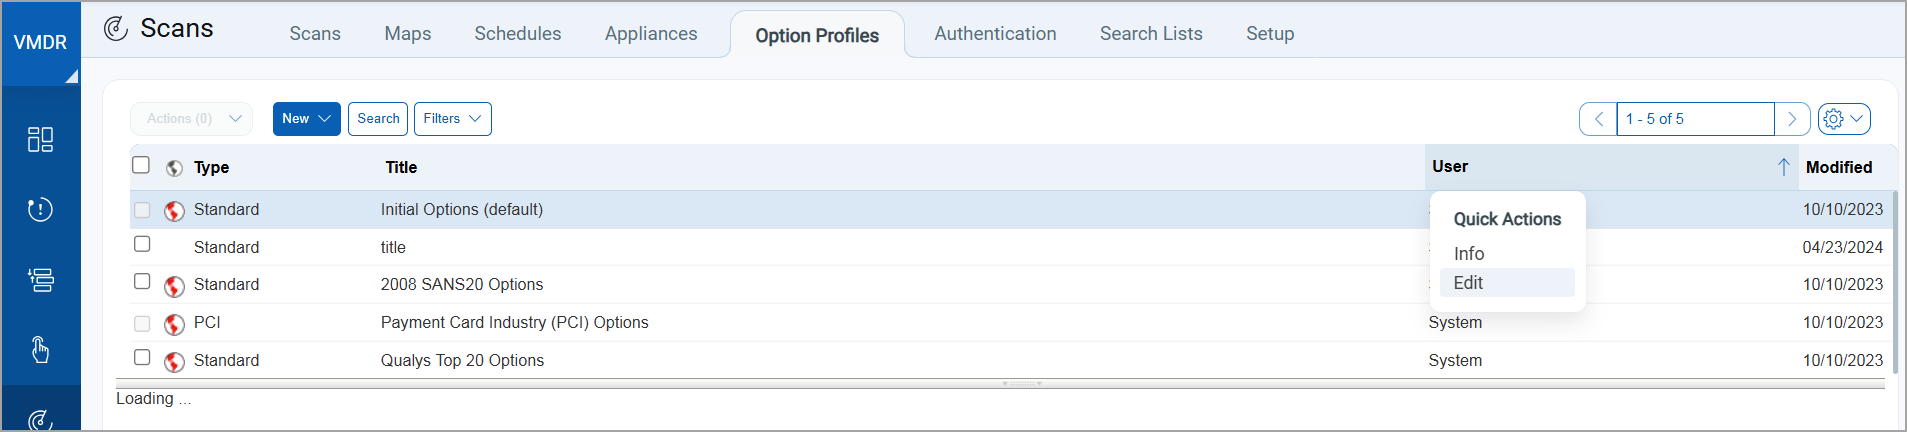Open the Schedules tab
The height and width of the screenshot is (432, 1907).
(x=517, y=34)
